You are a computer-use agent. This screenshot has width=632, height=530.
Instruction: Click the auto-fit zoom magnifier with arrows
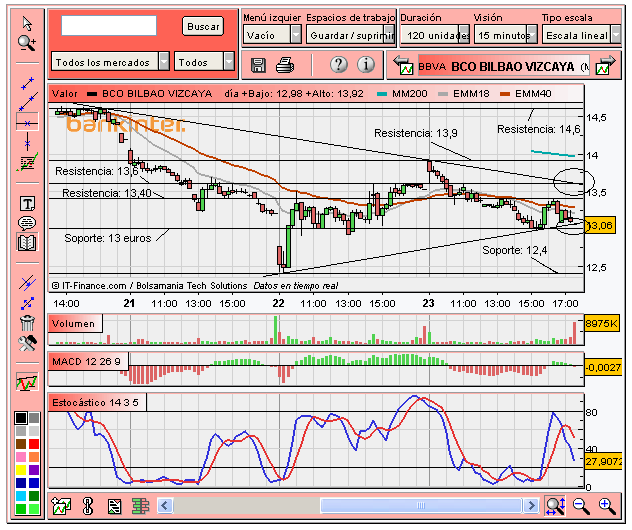pos(555,505)
